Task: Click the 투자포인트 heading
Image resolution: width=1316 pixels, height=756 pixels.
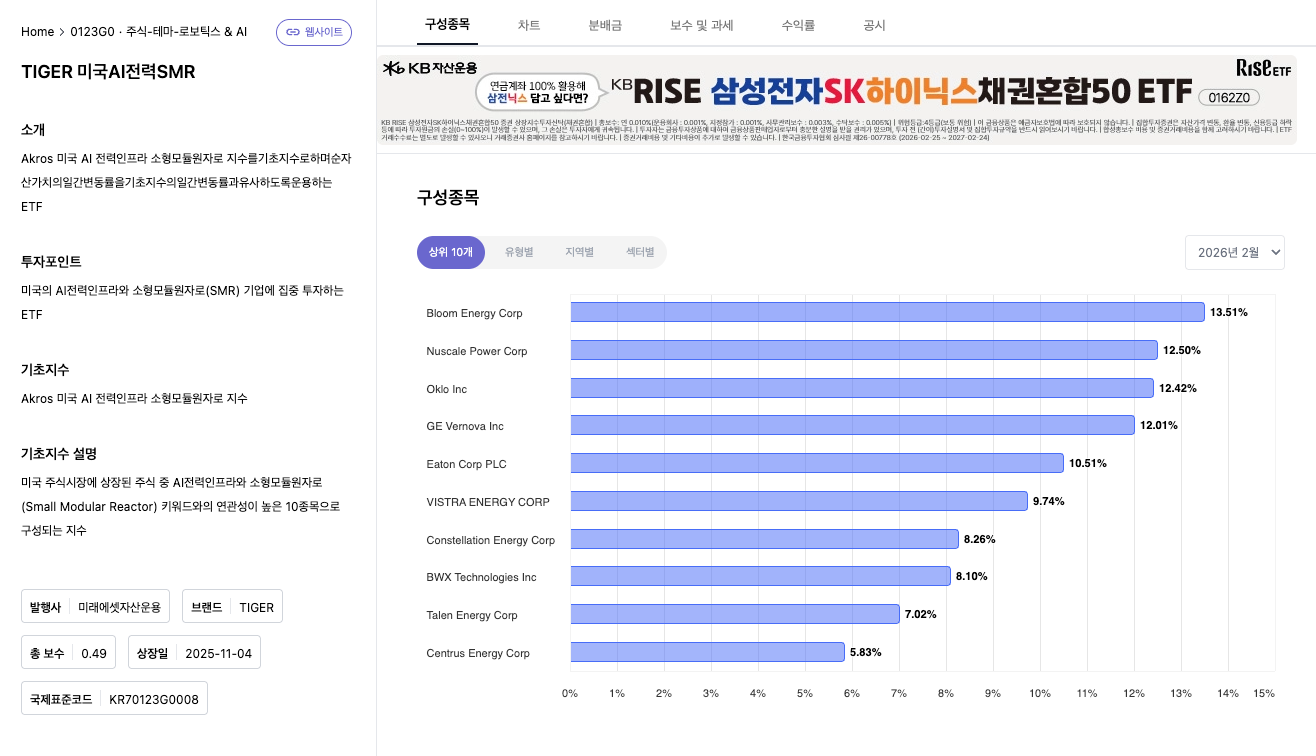Action: [x=51, y=261]
